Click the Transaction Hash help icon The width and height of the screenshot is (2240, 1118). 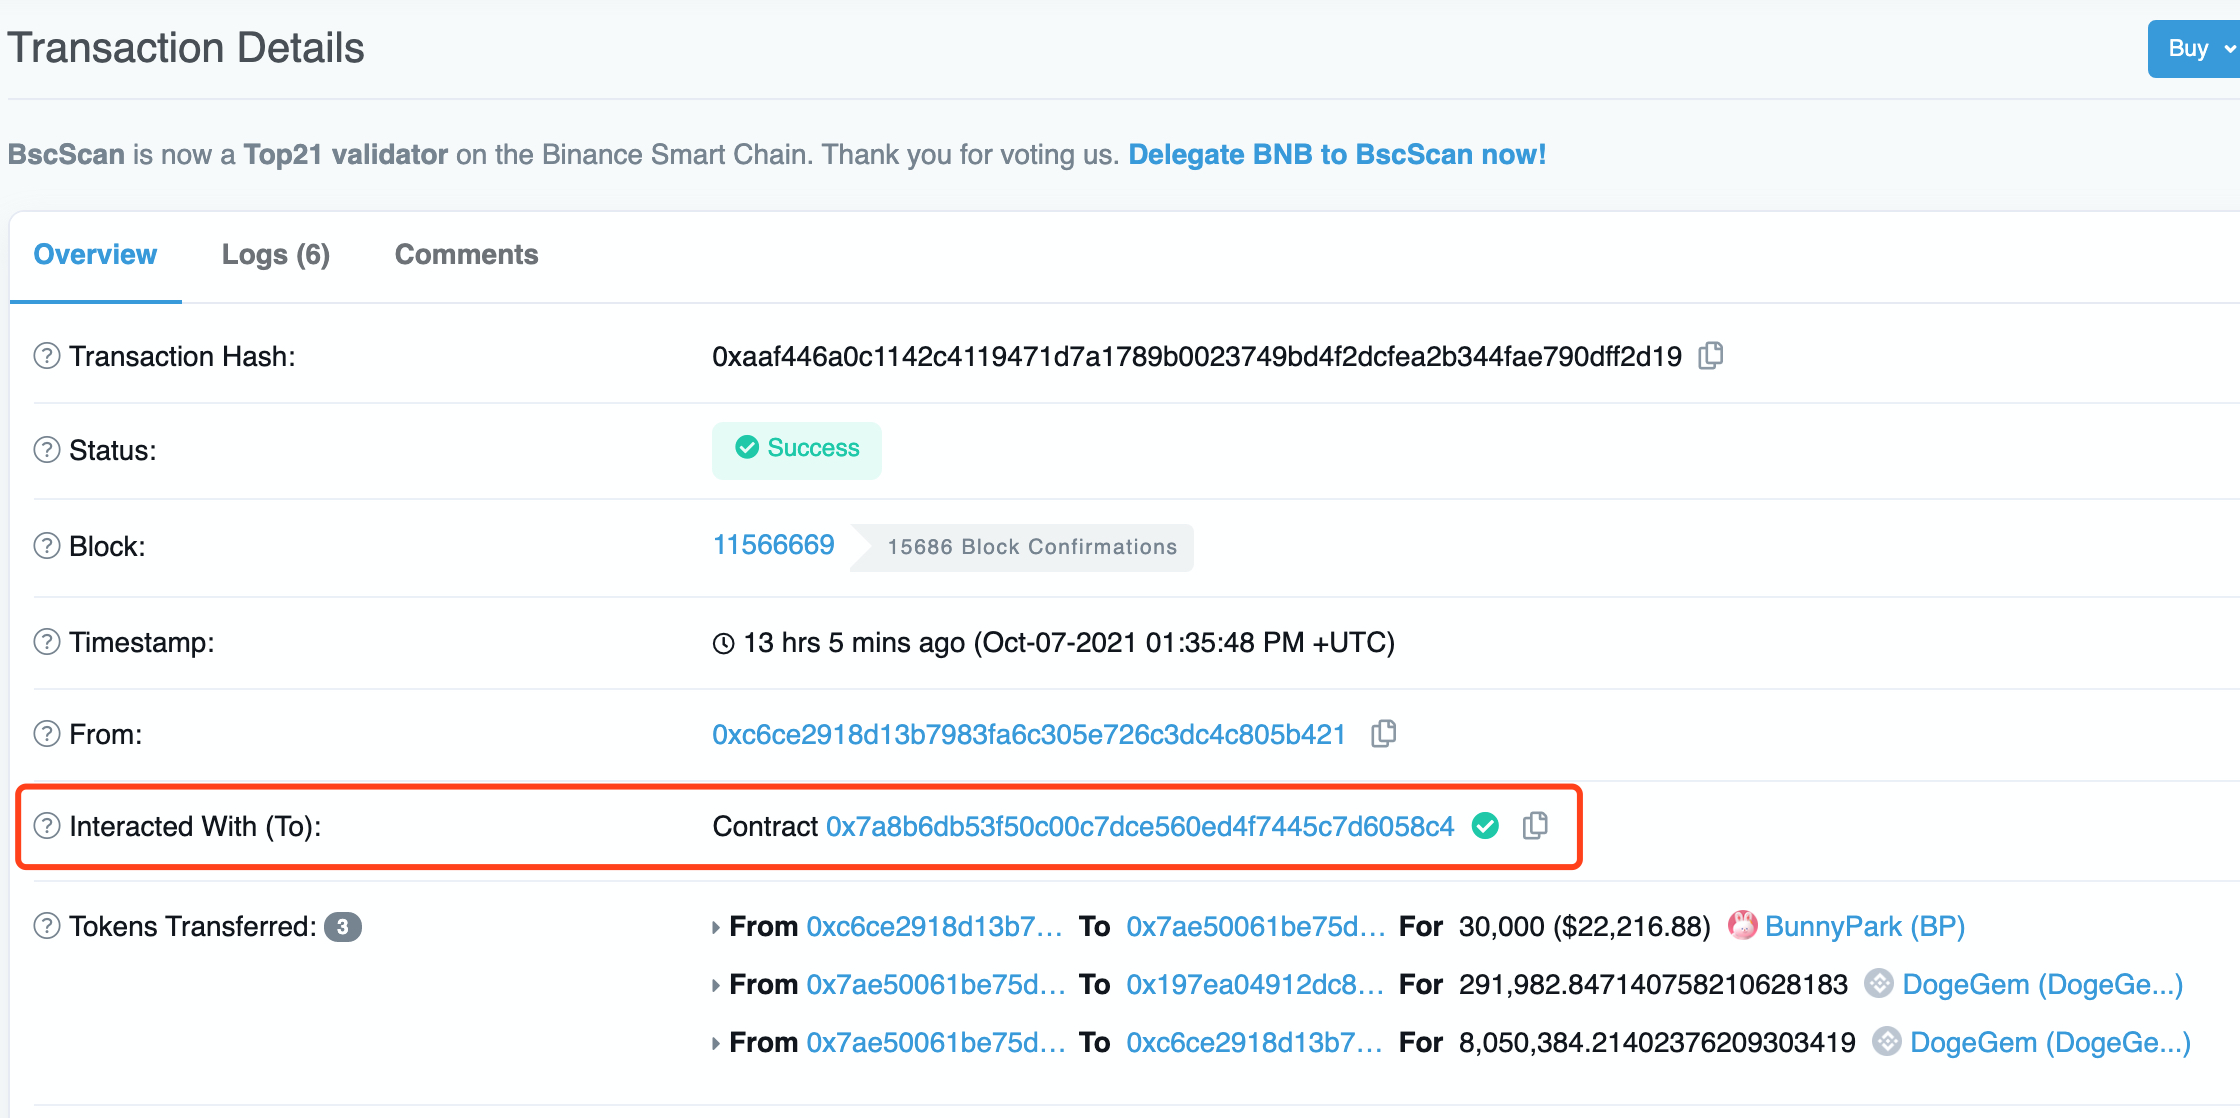[47, 356]
